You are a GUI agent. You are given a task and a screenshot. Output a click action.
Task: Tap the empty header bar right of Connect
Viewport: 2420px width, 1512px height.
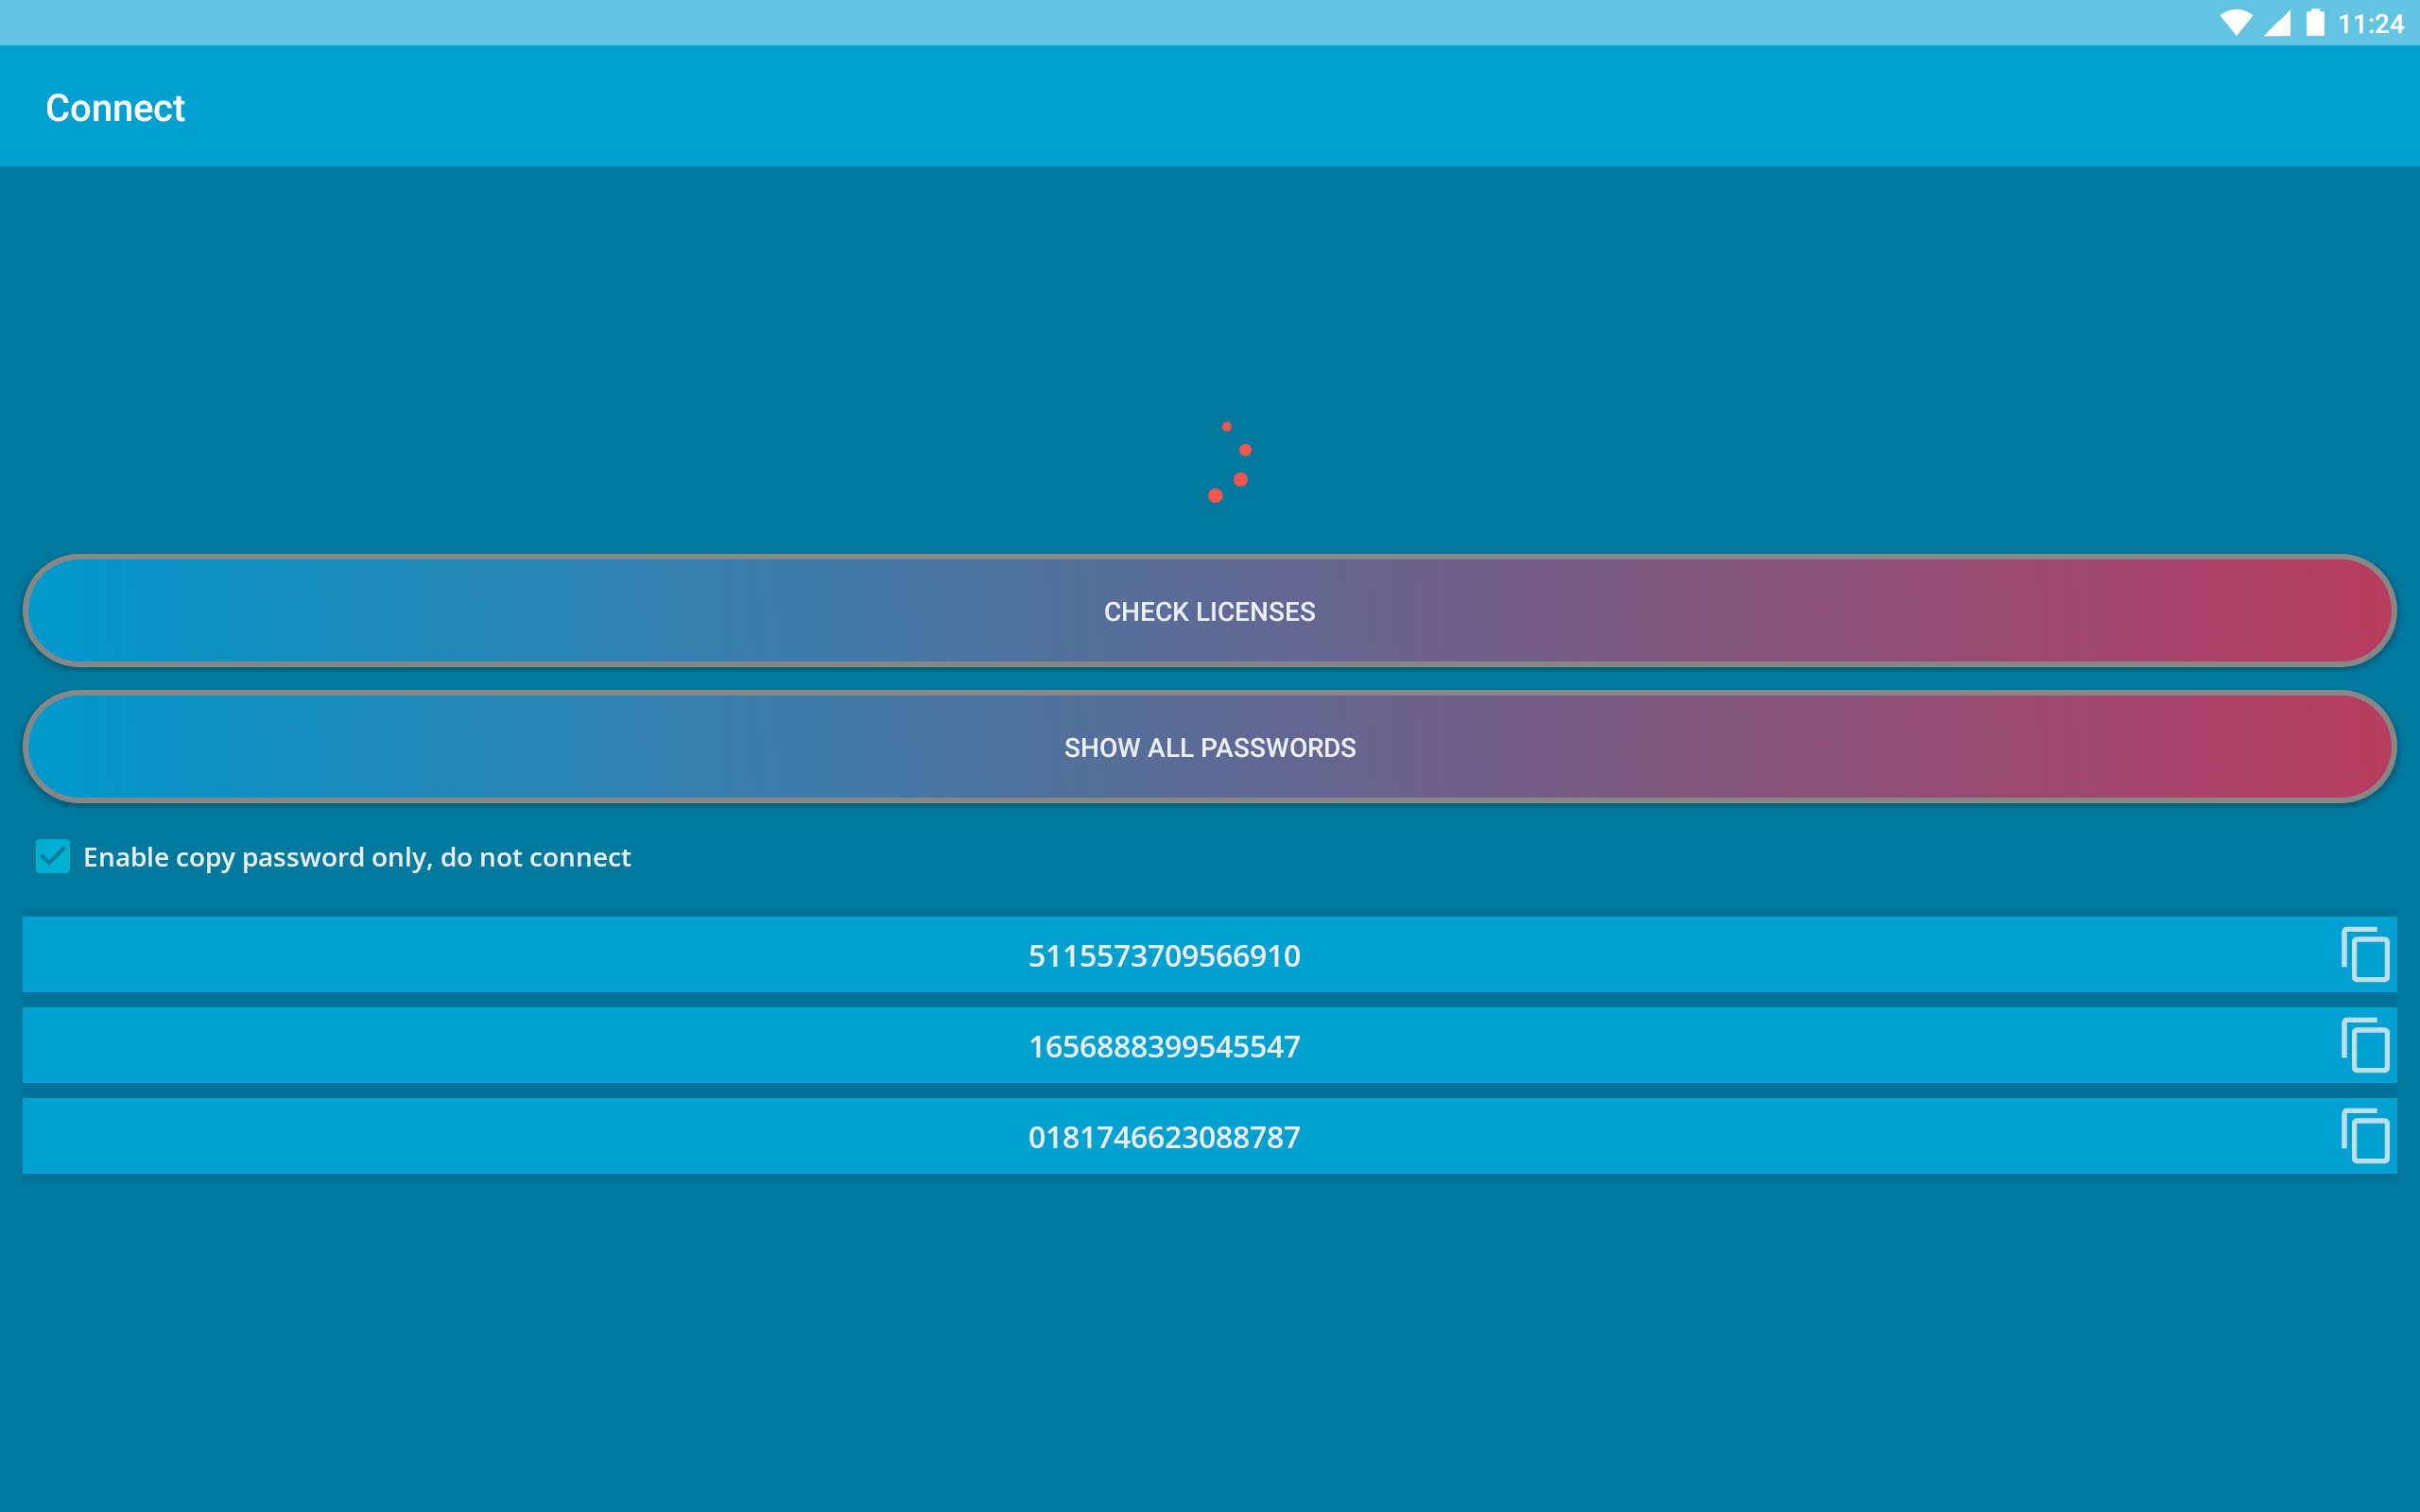[x=1300, y=106]
